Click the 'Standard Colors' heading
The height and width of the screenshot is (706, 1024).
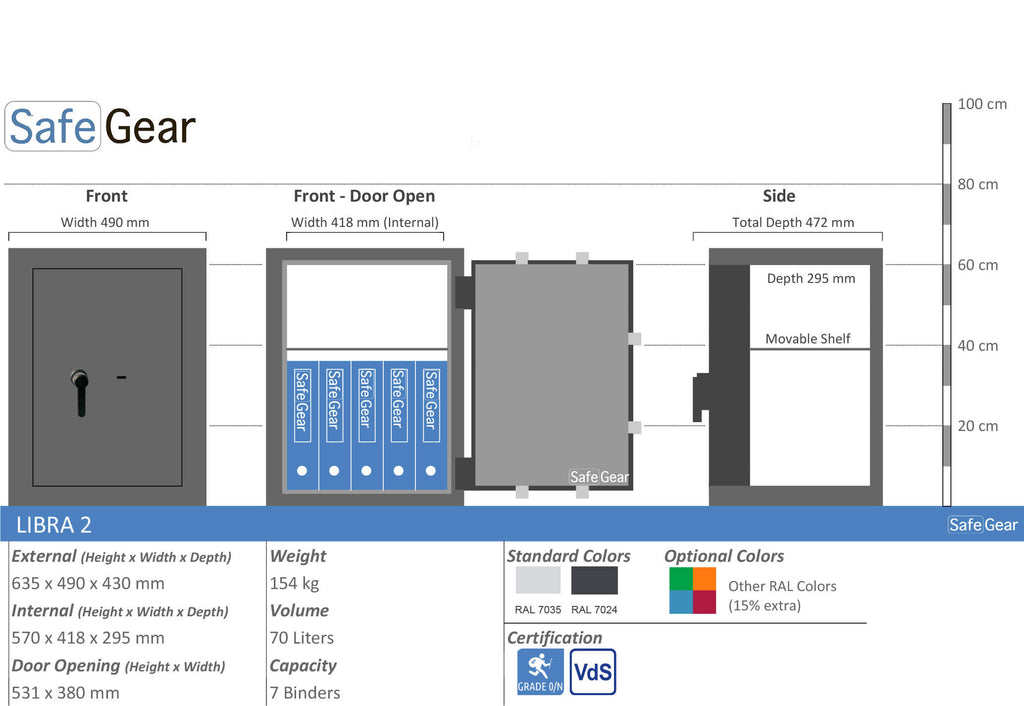568,556
